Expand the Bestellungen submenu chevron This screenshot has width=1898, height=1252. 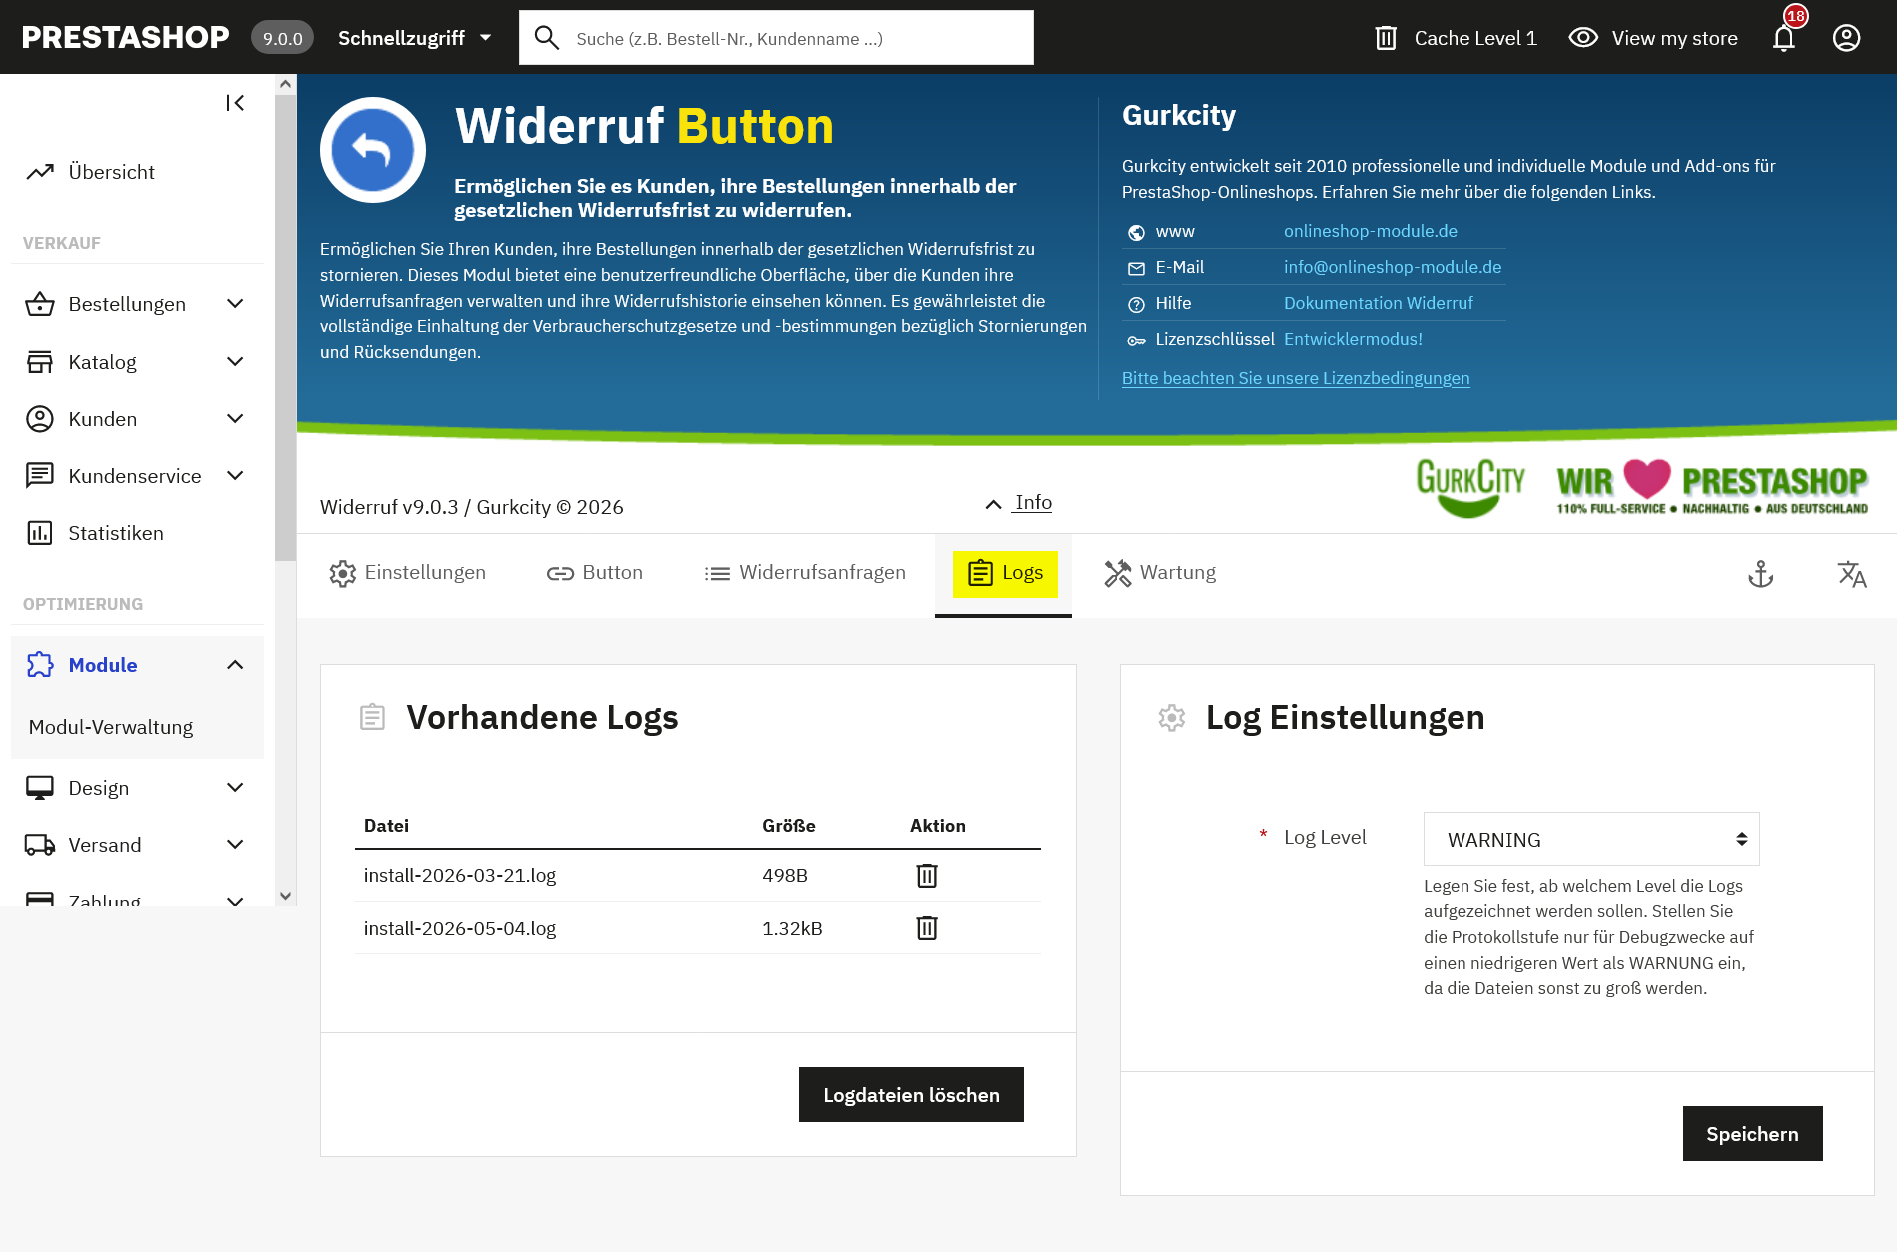[235, 304]
